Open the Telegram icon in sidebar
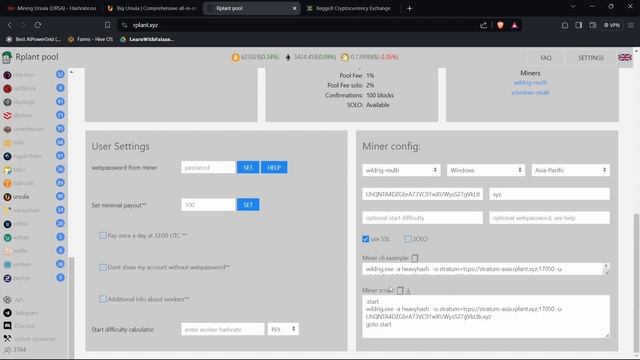640x360 pixels. pos(7,313)
